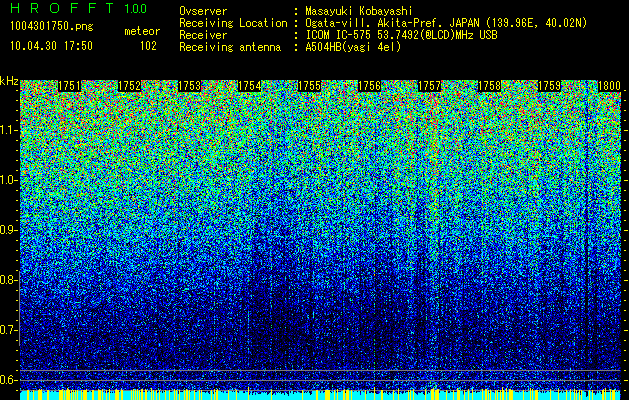Click the Receiving Location label
This screenshot has width=629, height=400.
click(233, 23)
